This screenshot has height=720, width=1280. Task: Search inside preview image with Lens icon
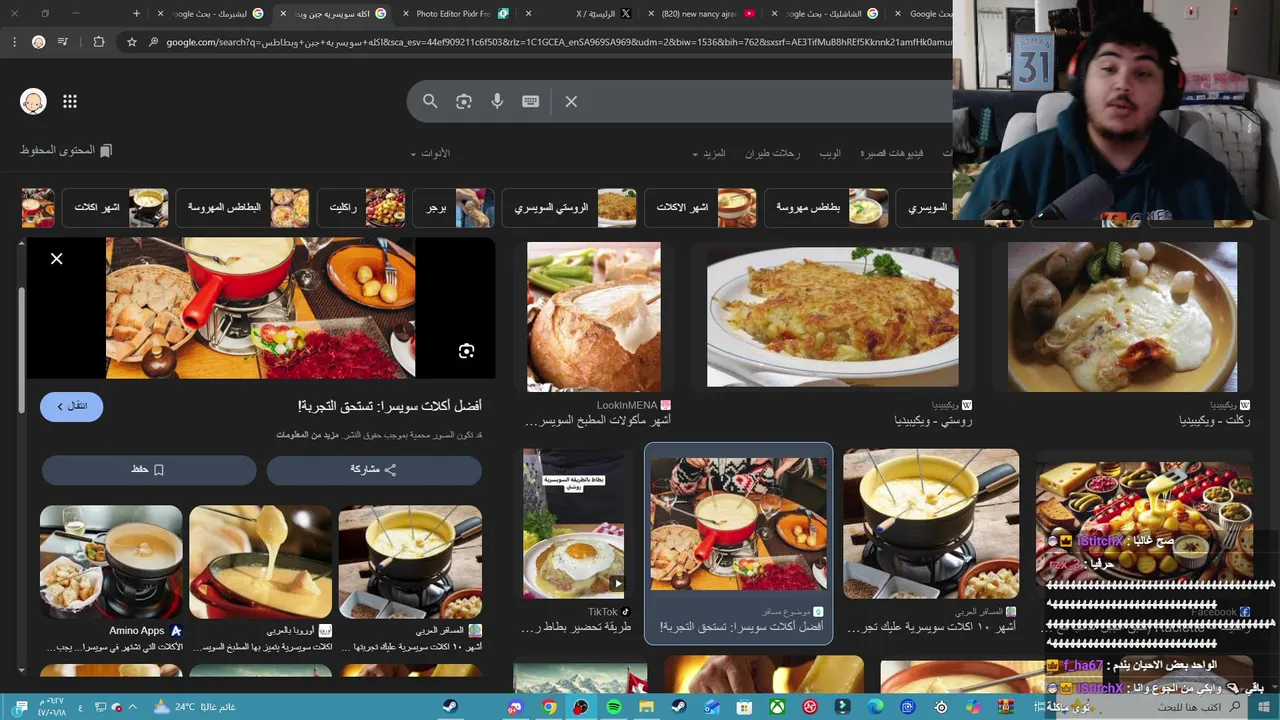click(466, 351)
